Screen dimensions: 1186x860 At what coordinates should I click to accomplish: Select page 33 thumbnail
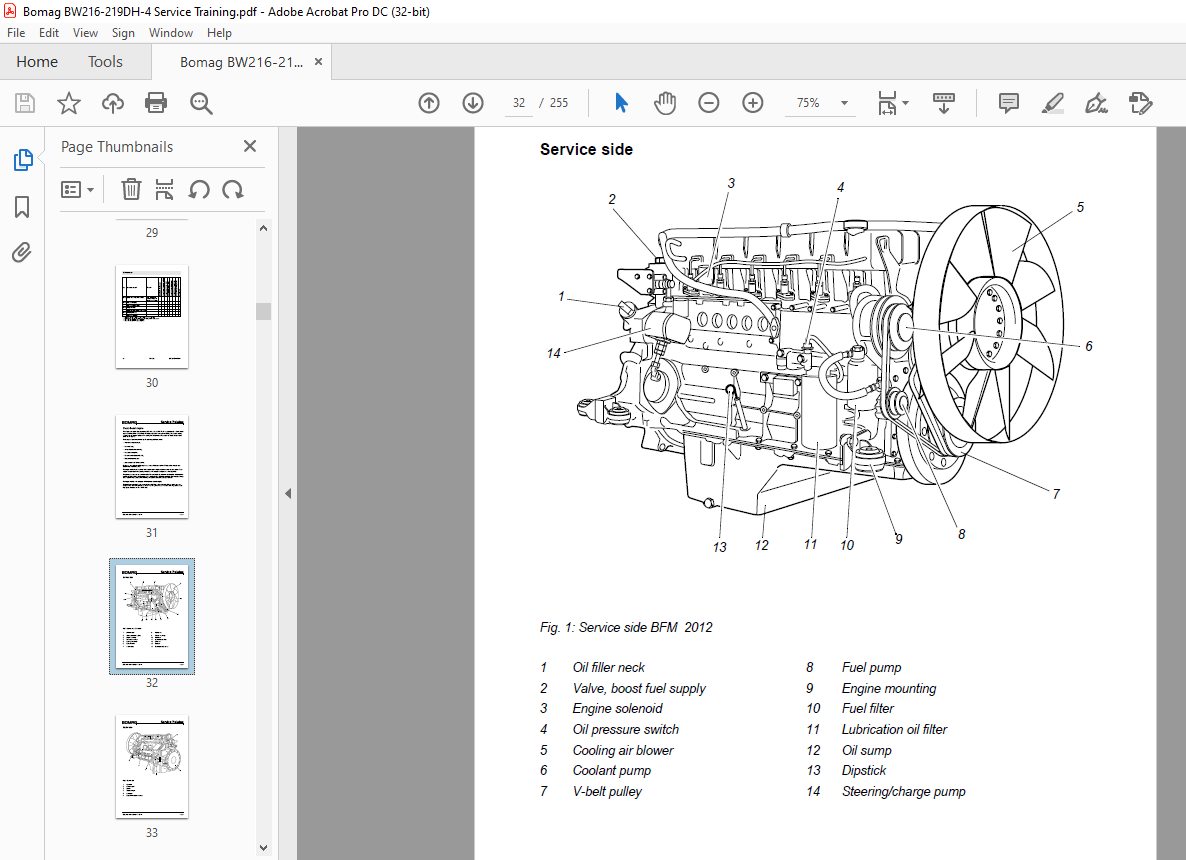(152, 766)
